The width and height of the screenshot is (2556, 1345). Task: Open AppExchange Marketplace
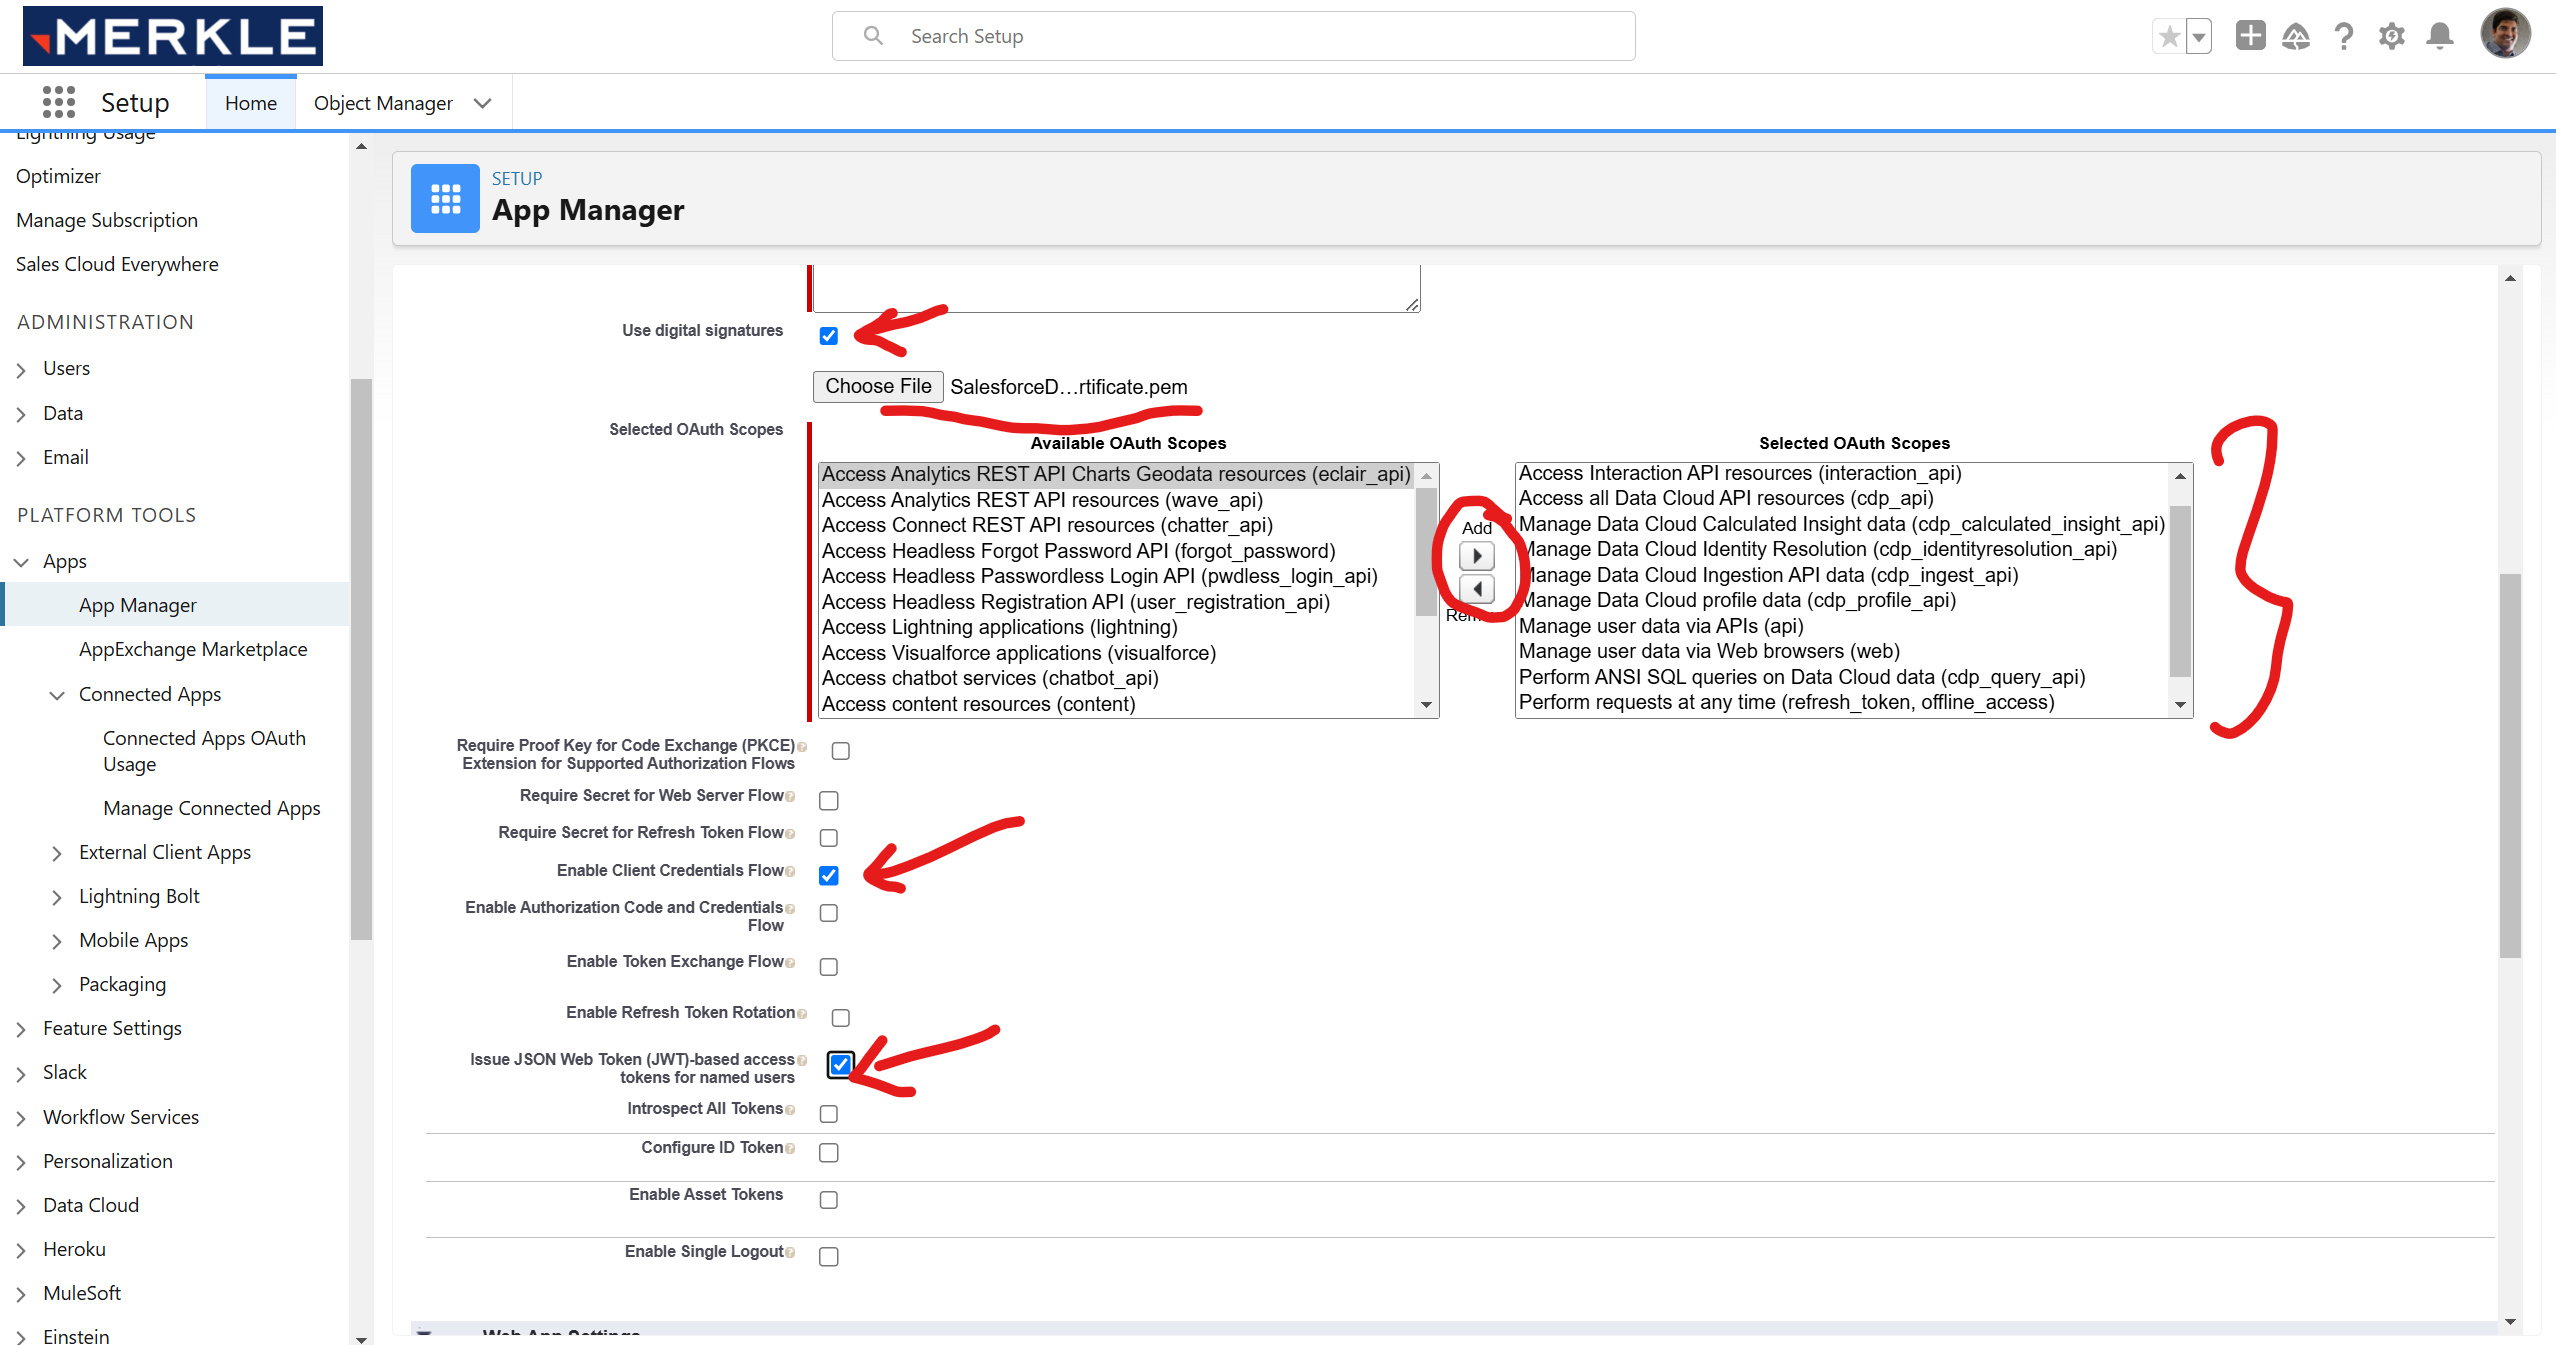[x=193, y=649]
